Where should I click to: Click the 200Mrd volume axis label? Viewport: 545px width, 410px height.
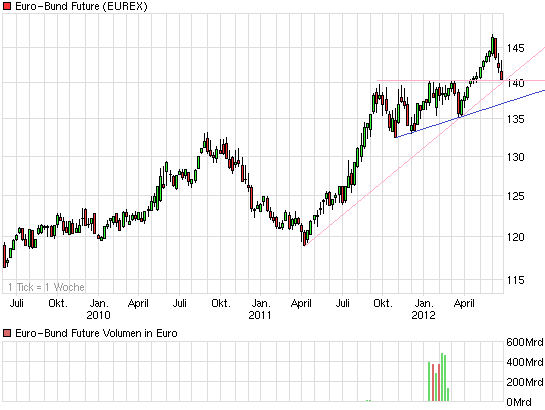[525, 382]
